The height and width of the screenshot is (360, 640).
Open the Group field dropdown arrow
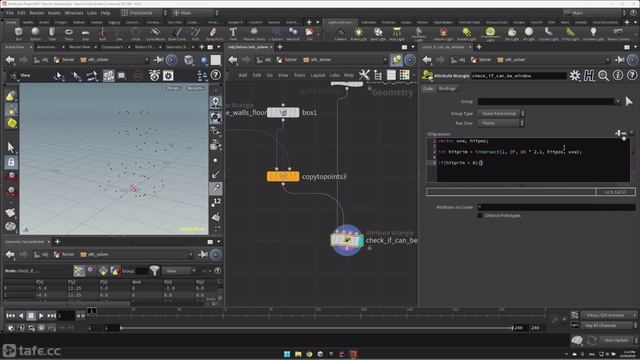[x=618, y=101]
